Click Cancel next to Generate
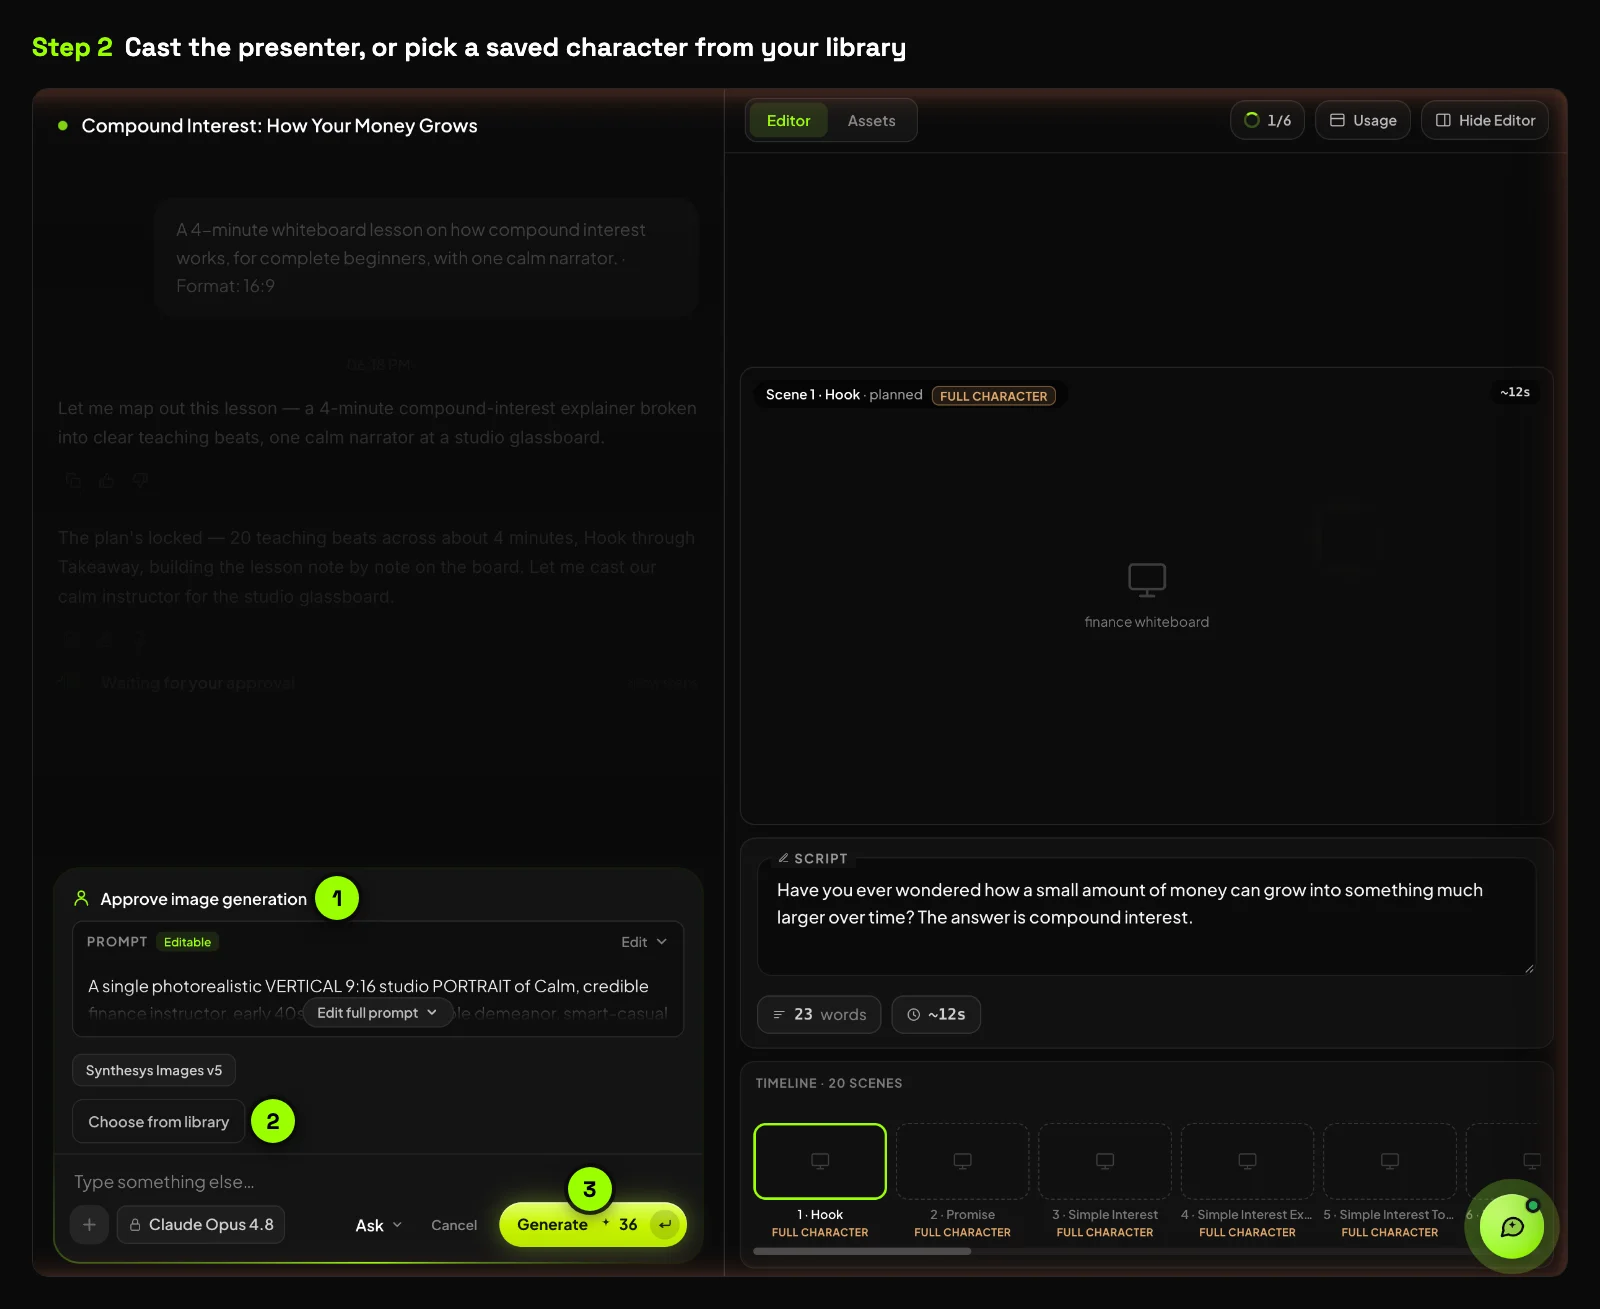This screenshot has height=1309, width=1600. pyautogui.click(x=454, y=1225)
